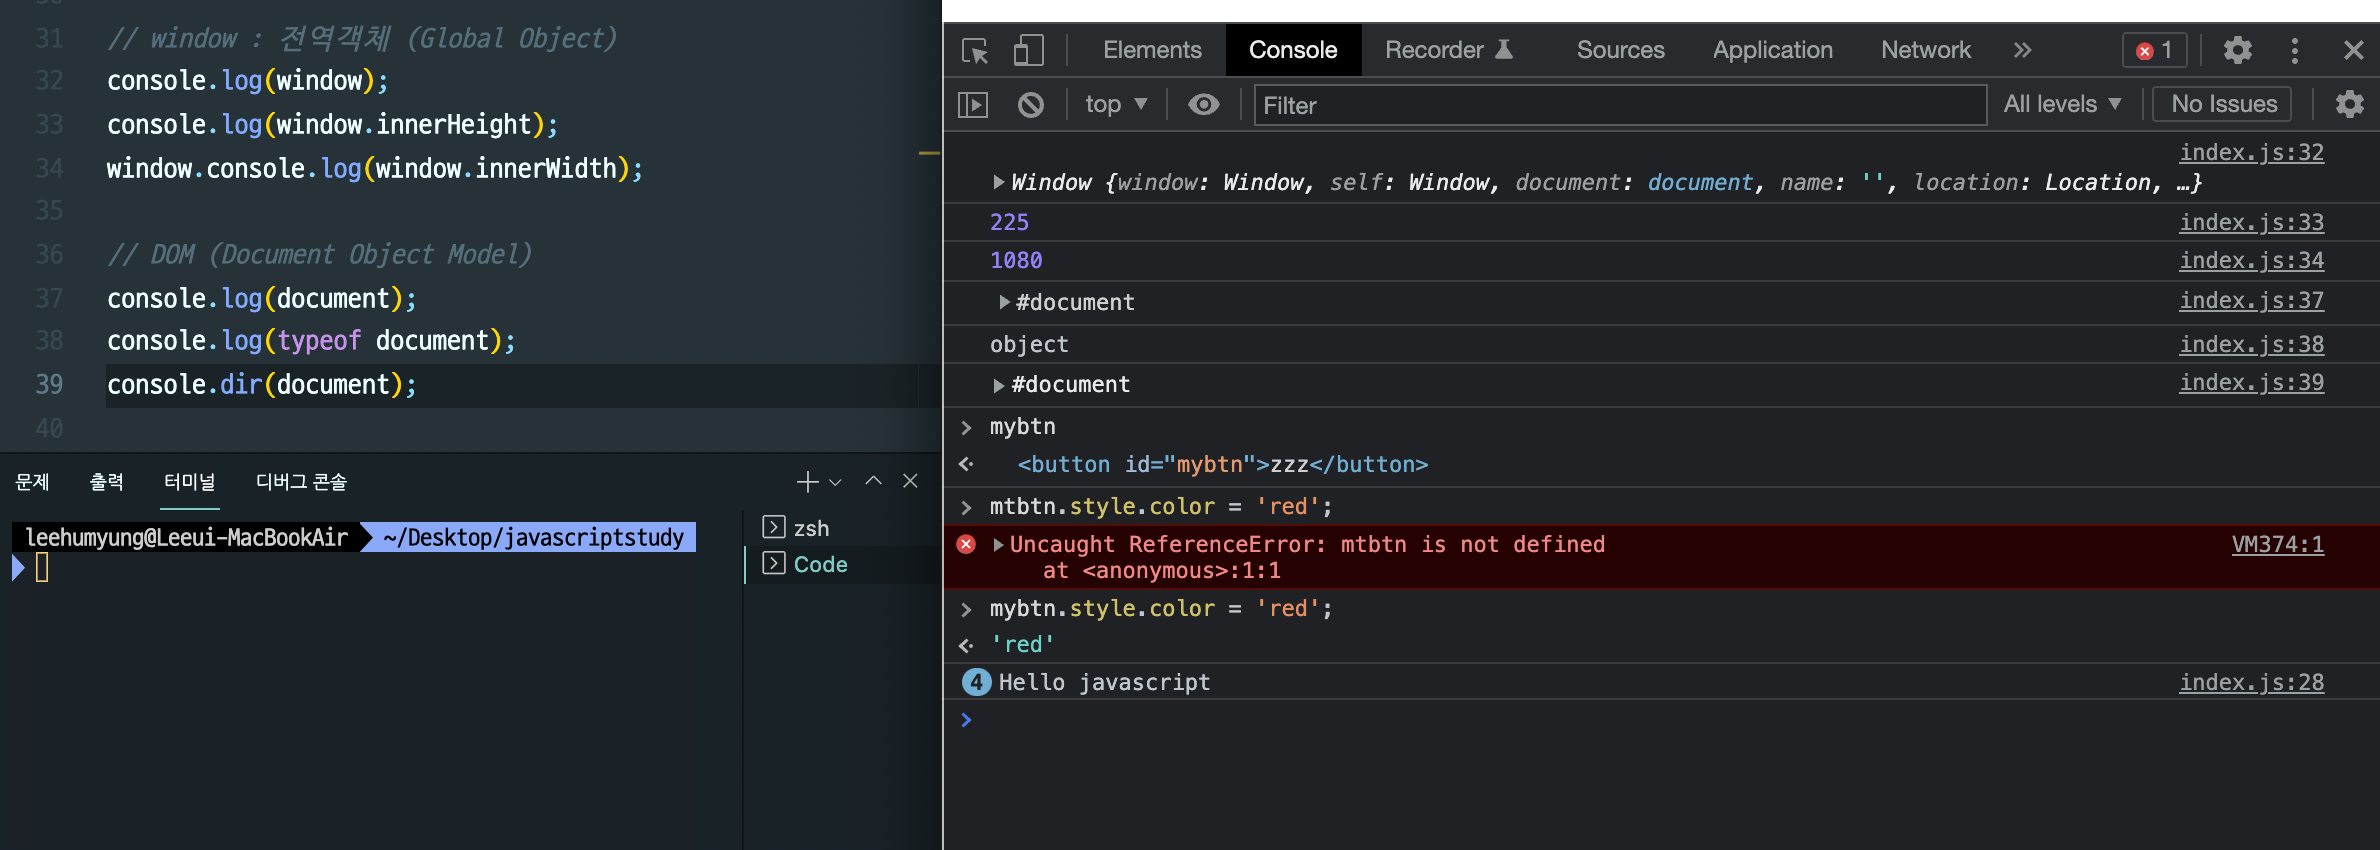Expand the #document entry from index.js:37
This screenshot has width=2380, height=850.
click(x=1004, y=302)
